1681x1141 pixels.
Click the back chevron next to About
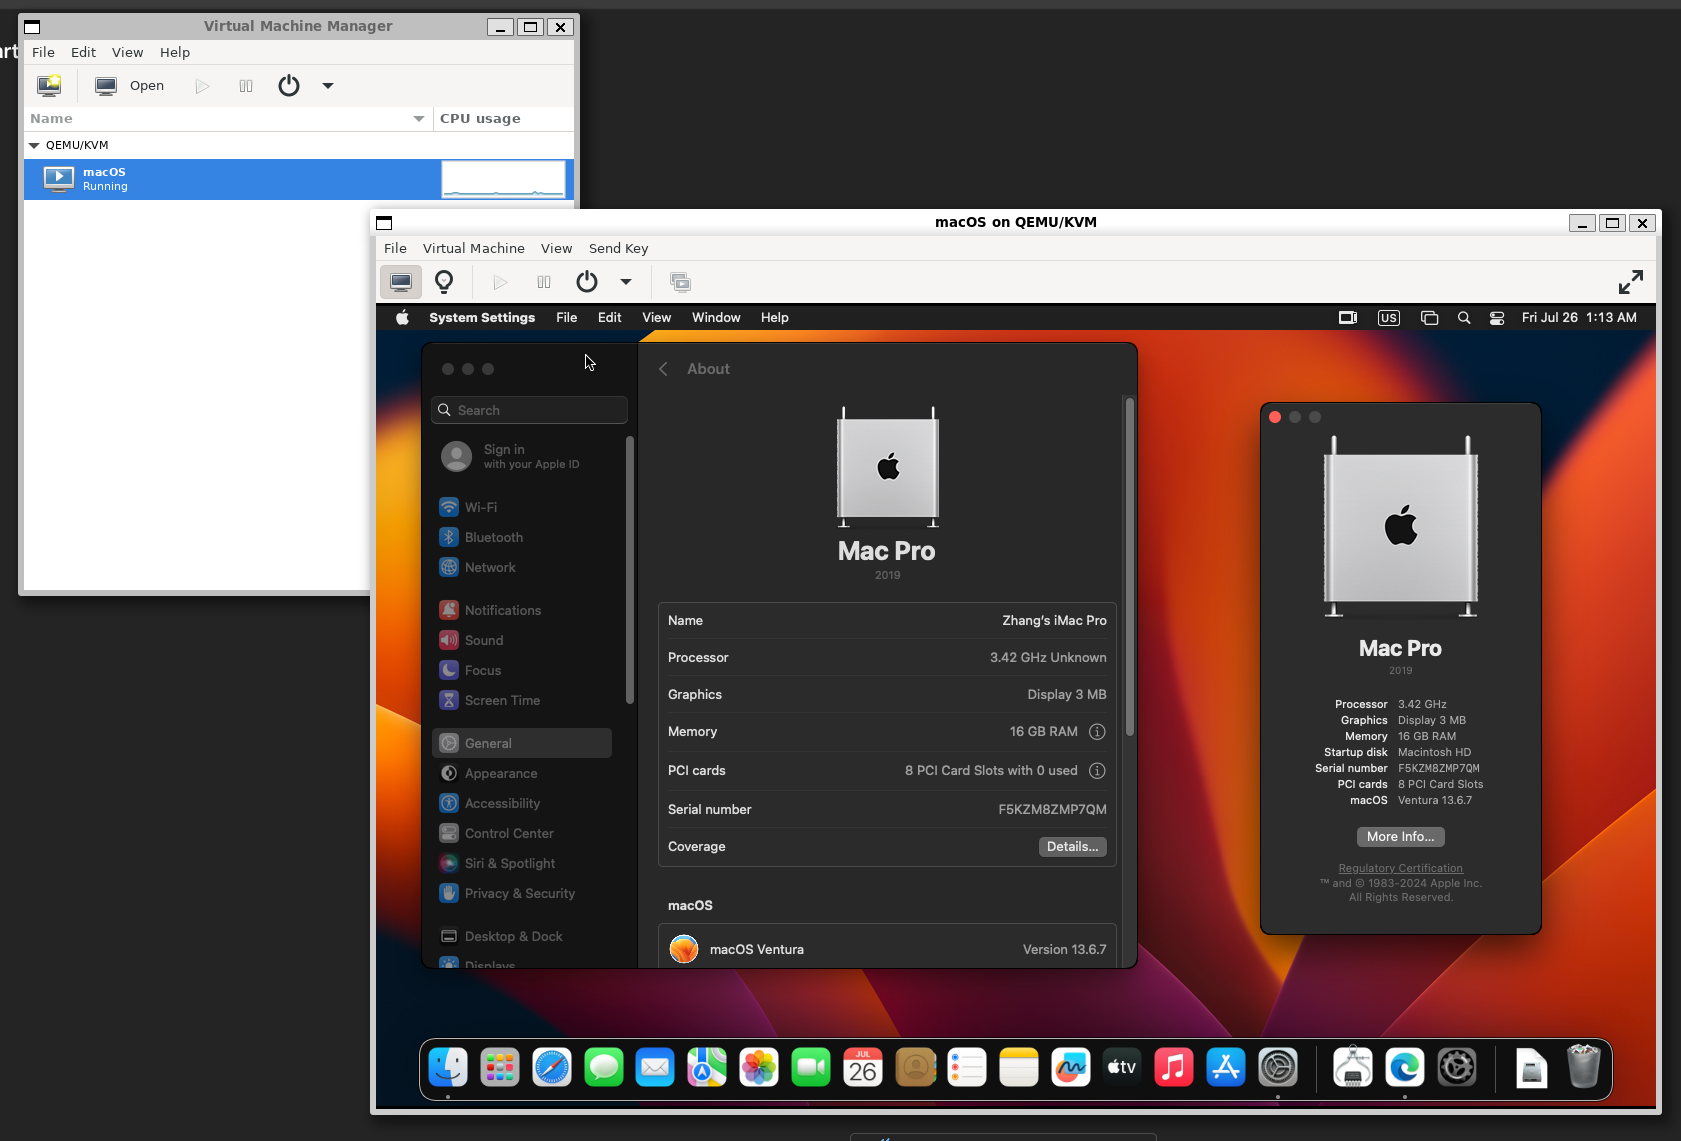[x=663, y=369]
